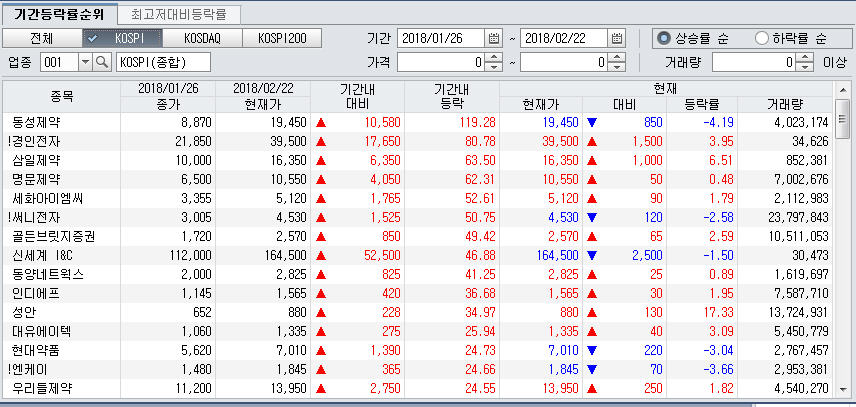Switch to the KOSPI200 market filter
This screenshot has width=856, height=407.
click(282, 38)
